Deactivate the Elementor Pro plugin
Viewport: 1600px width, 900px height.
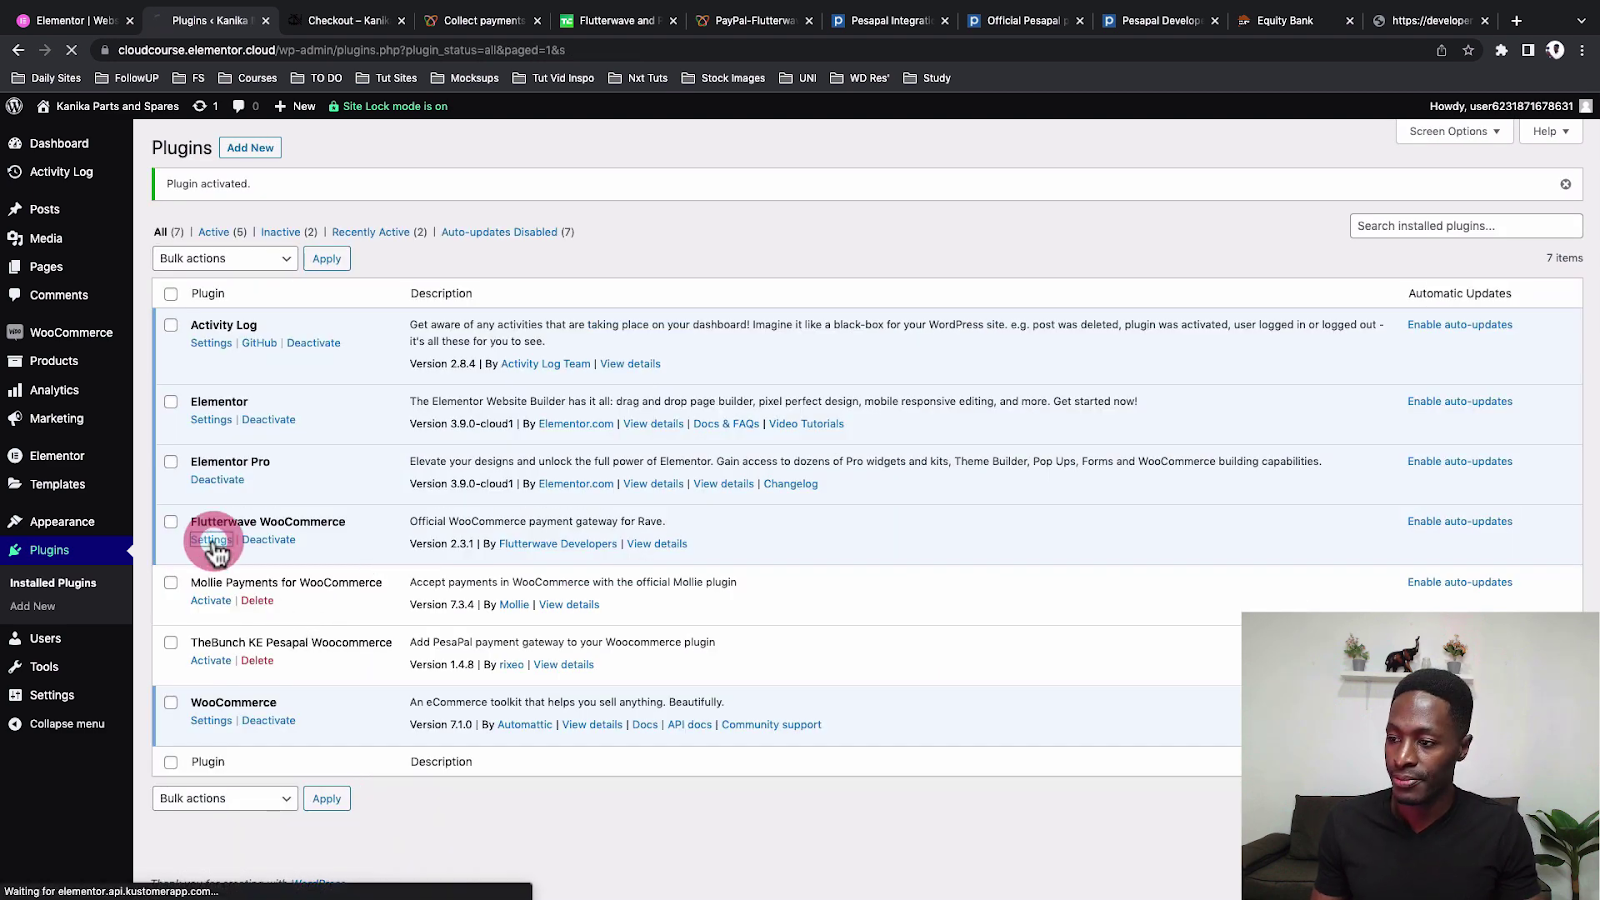pos(217,480)
